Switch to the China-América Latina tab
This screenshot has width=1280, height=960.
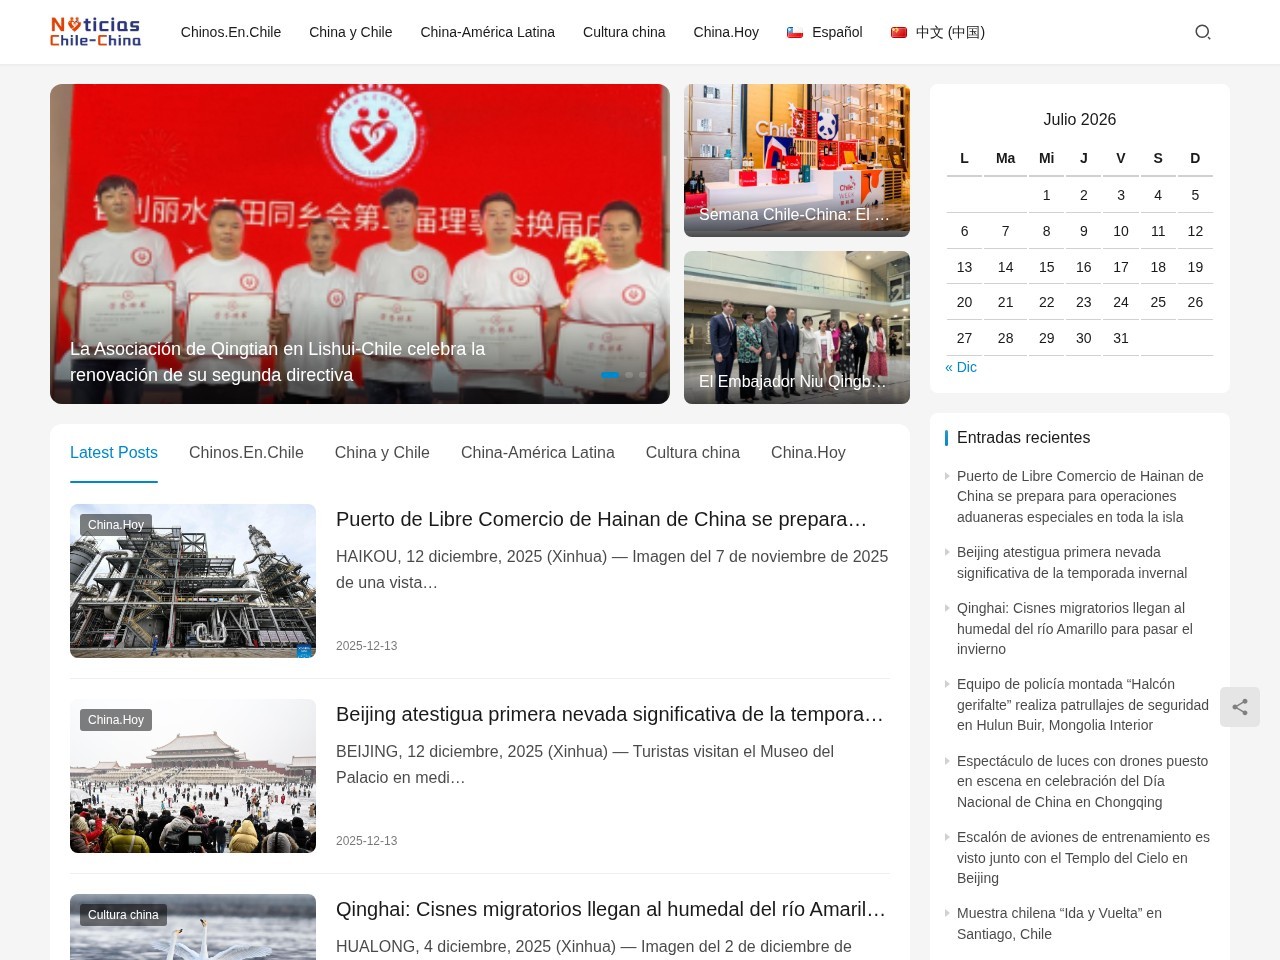[538, 453]
